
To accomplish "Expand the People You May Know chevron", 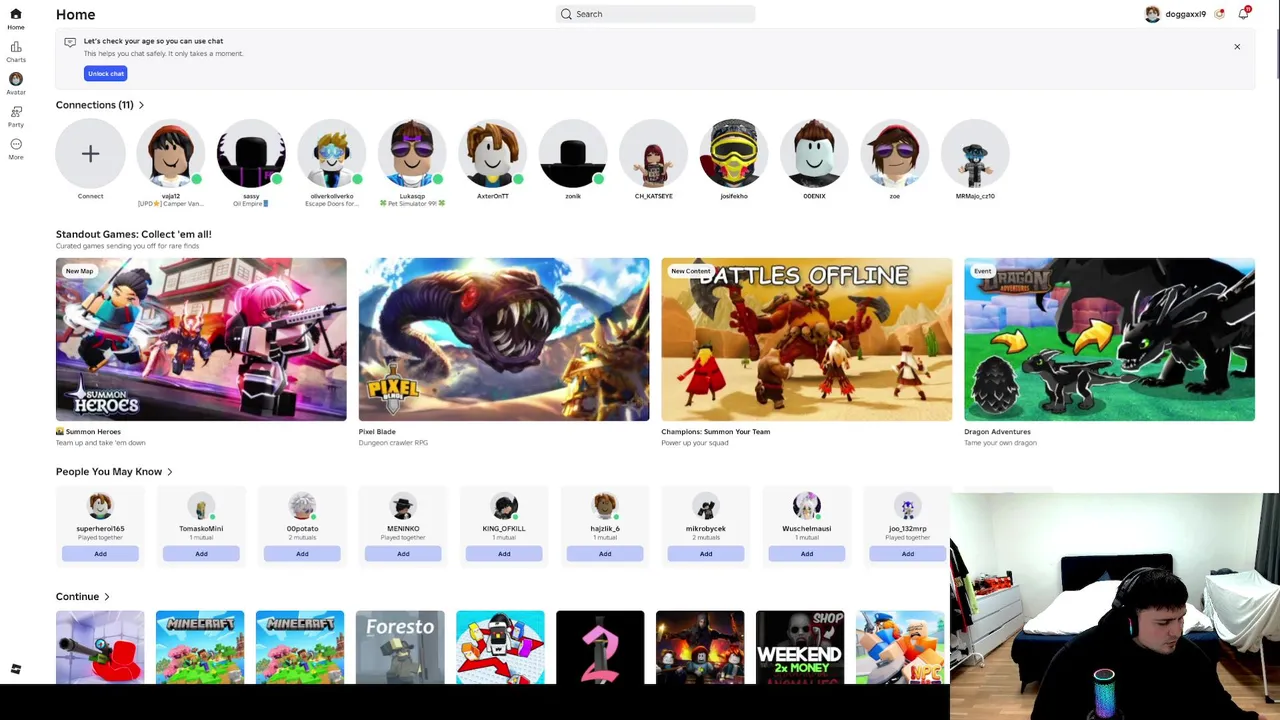I will tap(170, 472).
